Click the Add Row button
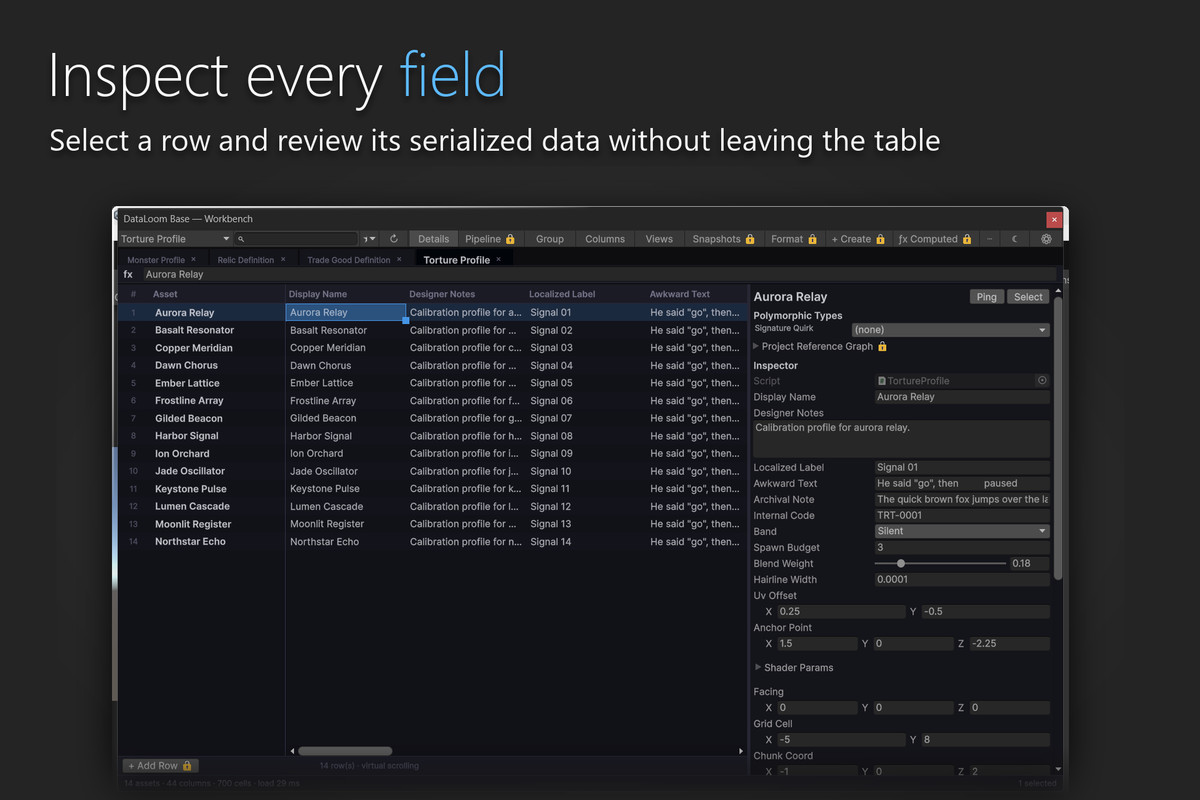The height and width of the screenshot is (800, 1200). [160, 766]
